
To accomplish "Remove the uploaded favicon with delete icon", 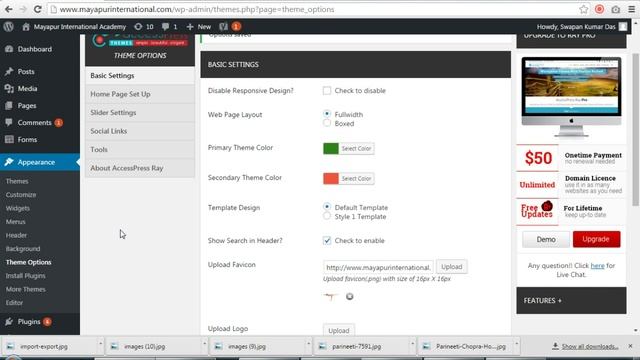I will 349,297.
